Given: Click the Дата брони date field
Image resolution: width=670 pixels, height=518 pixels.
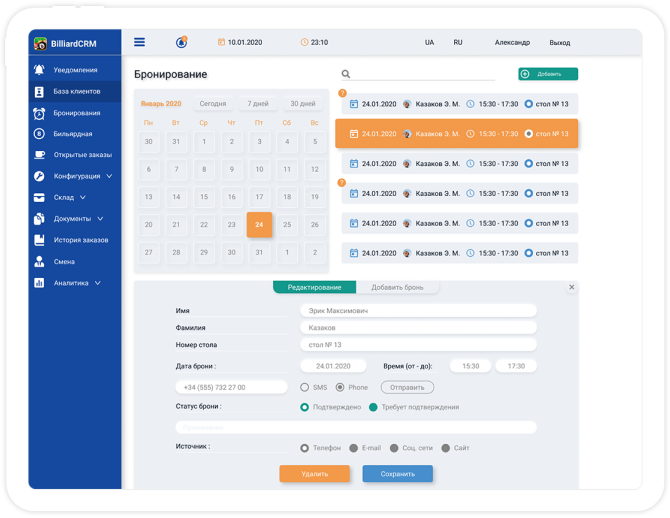Looking at the screenshot, I should [x=336, y=366].
